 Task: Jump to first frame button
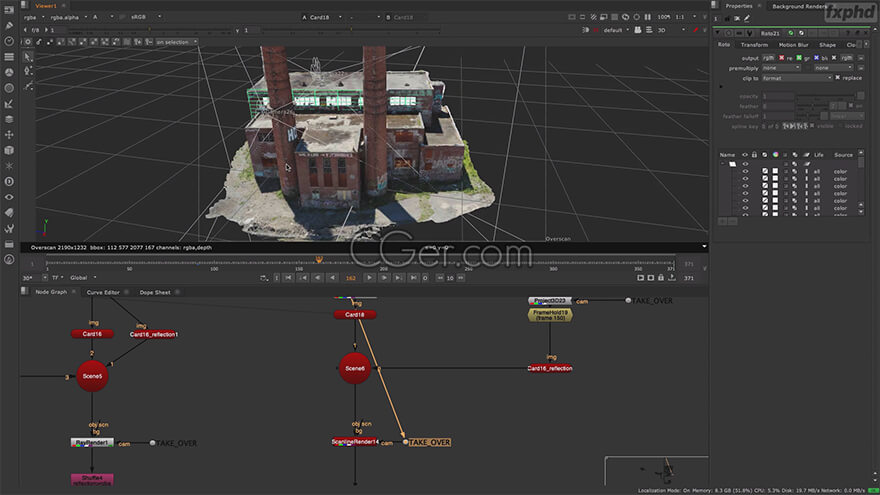click(288, 278)
